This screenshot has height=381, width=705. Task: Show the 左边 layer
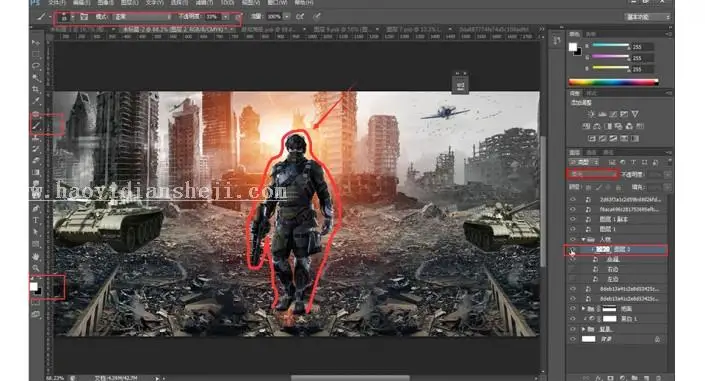pyautogui.click(x=573, y=279)
